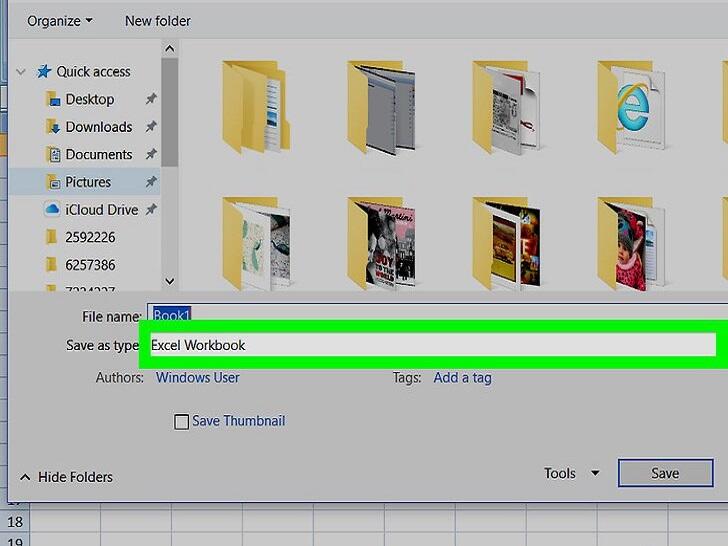The width and height of the screenshot is (728, 546).
Task: Open the Desktop folder icon in sidebar
Action: [x=53, y=99]
